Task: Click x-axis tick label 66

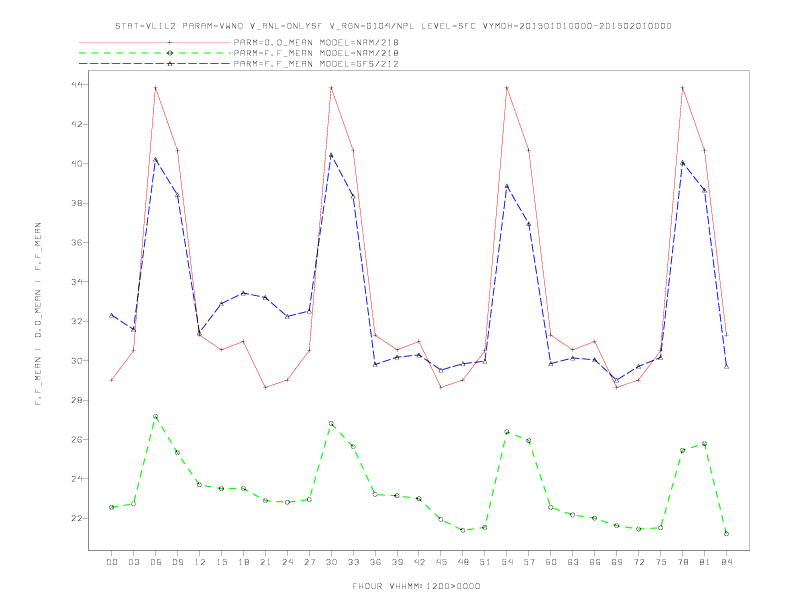Action: (x=595, y=562)
